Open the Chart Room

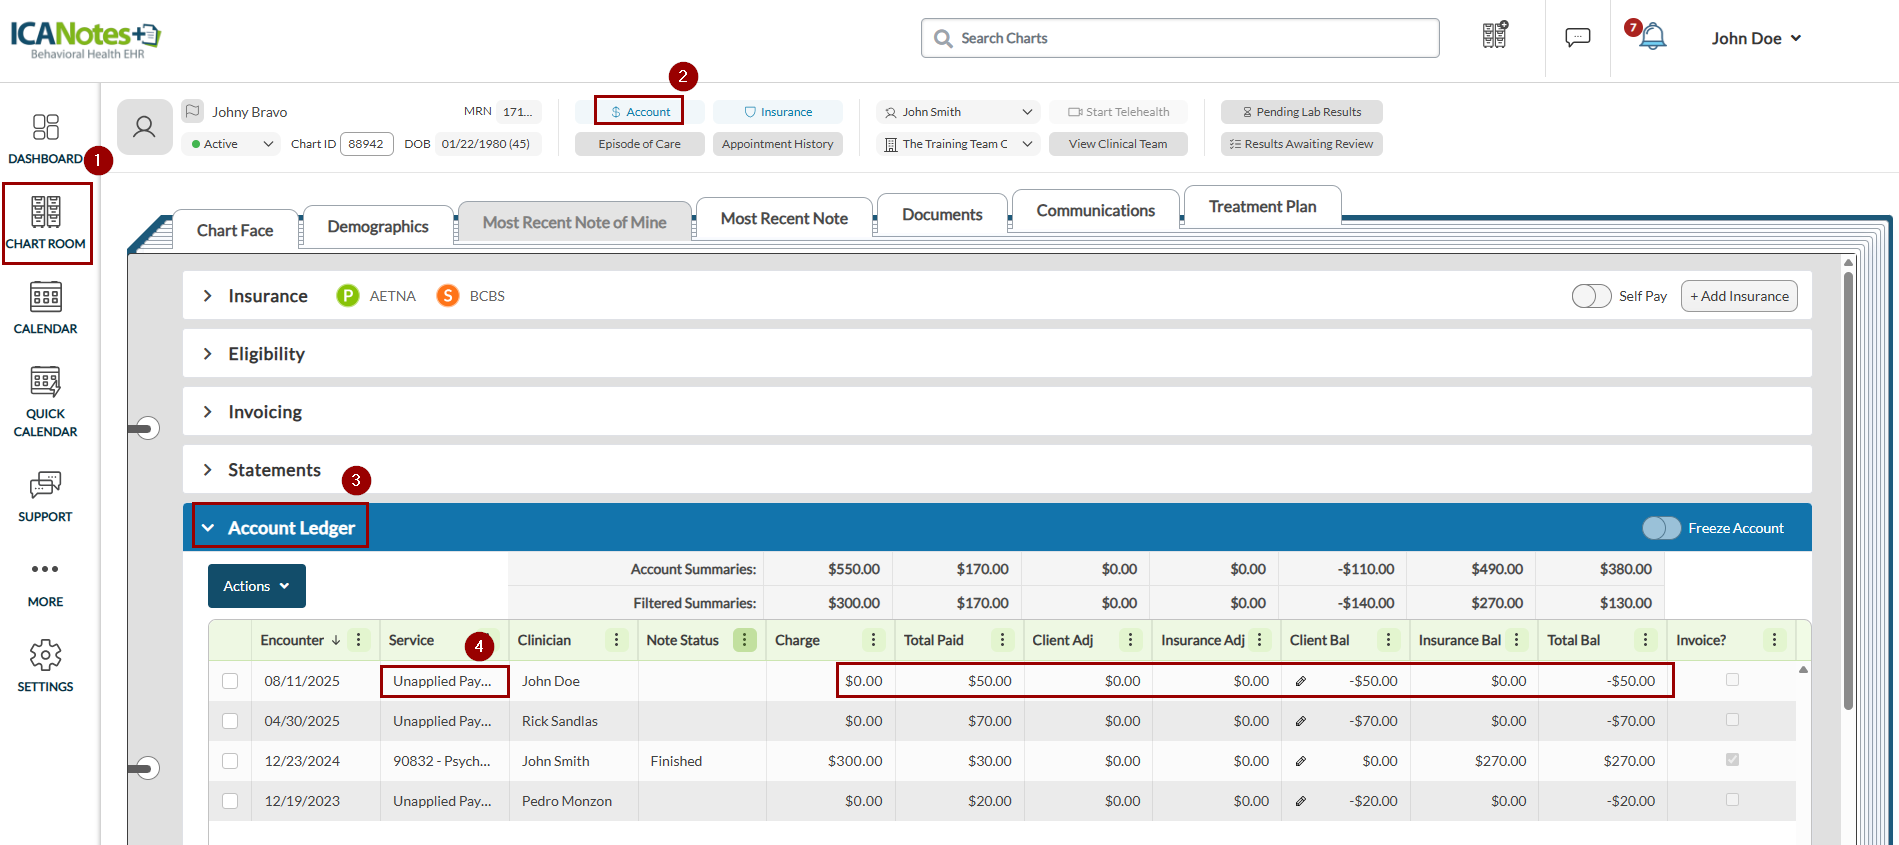tap(46, 223)
